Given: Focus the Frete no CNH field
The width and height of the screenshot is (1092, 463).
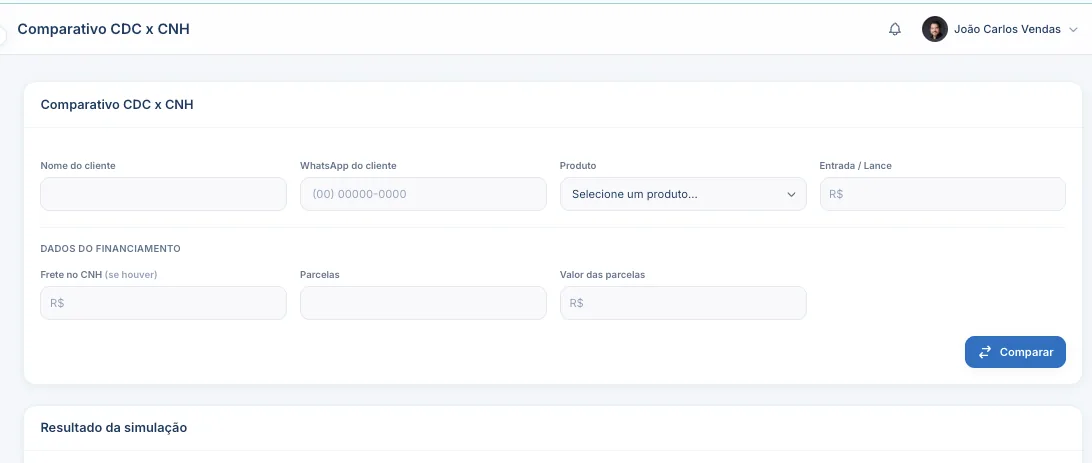Looking at the screenshot, I should click(x=164, y=303).
